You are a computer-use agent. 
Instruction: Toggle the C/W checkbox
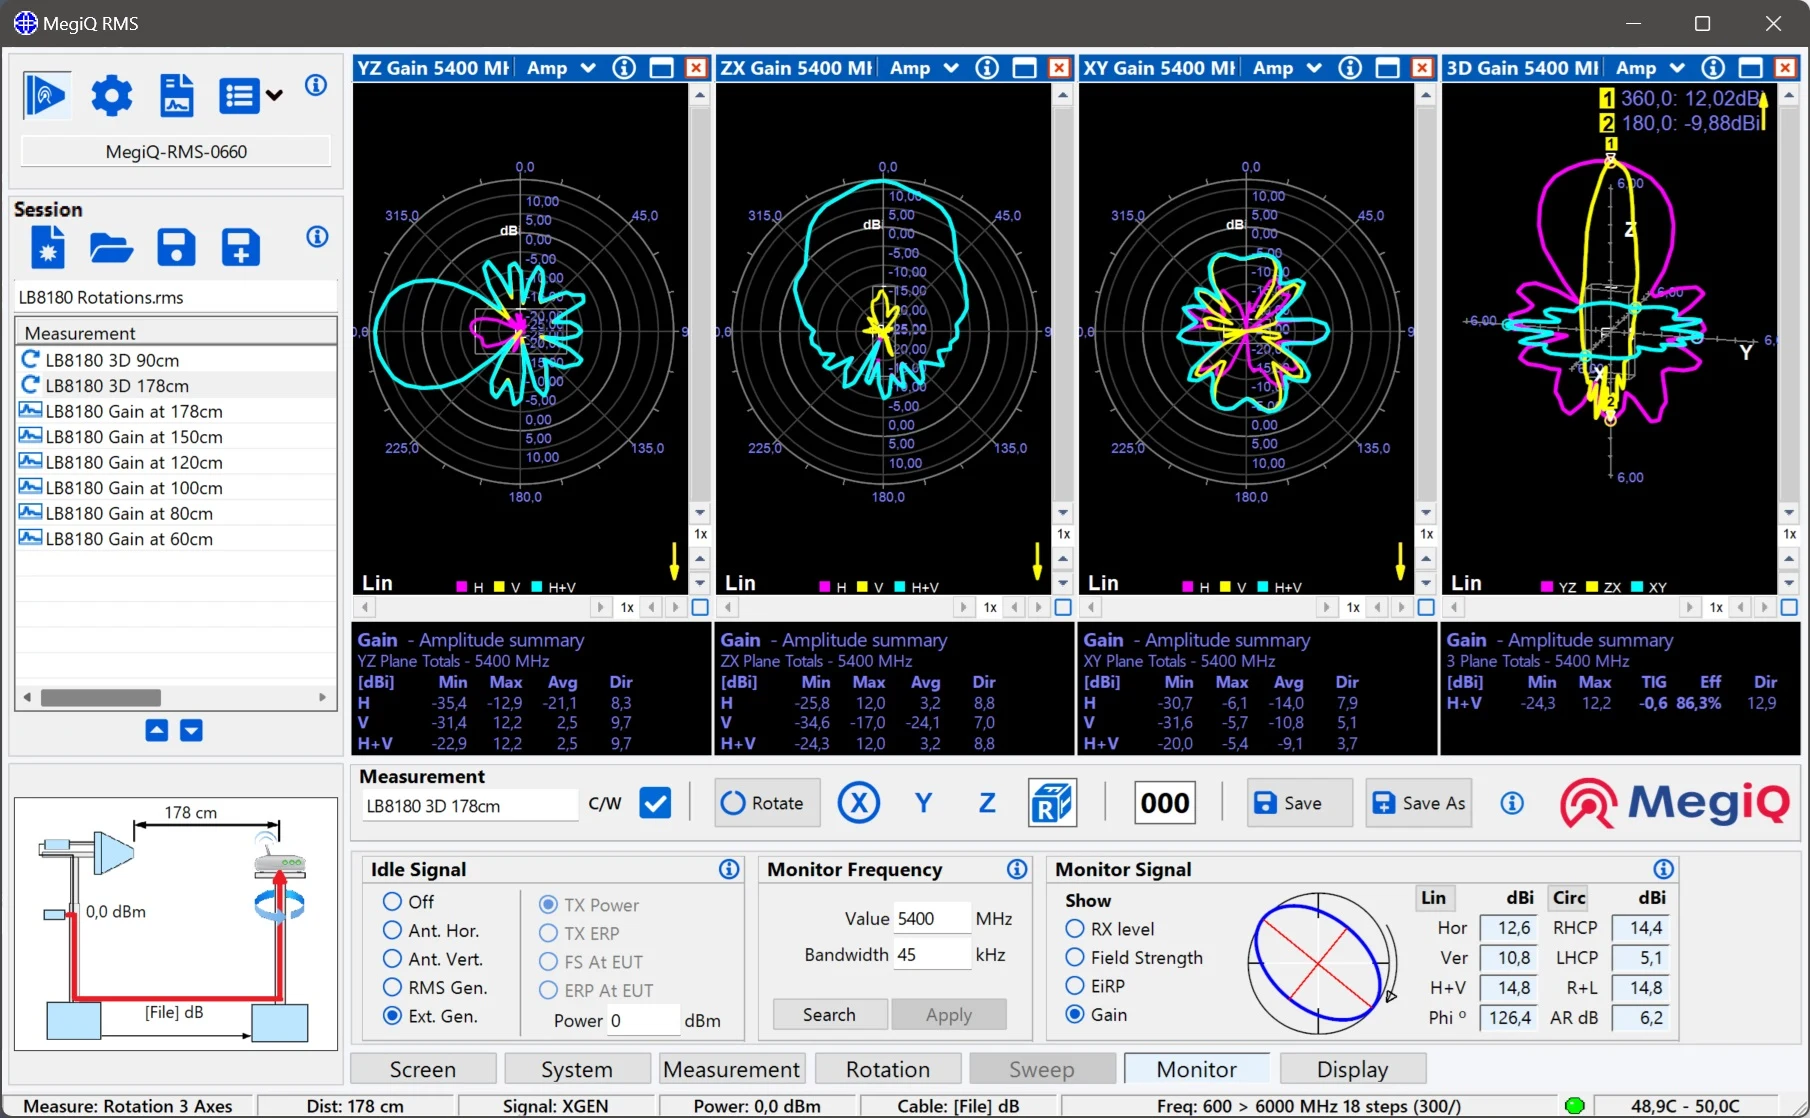coord(655,803)
